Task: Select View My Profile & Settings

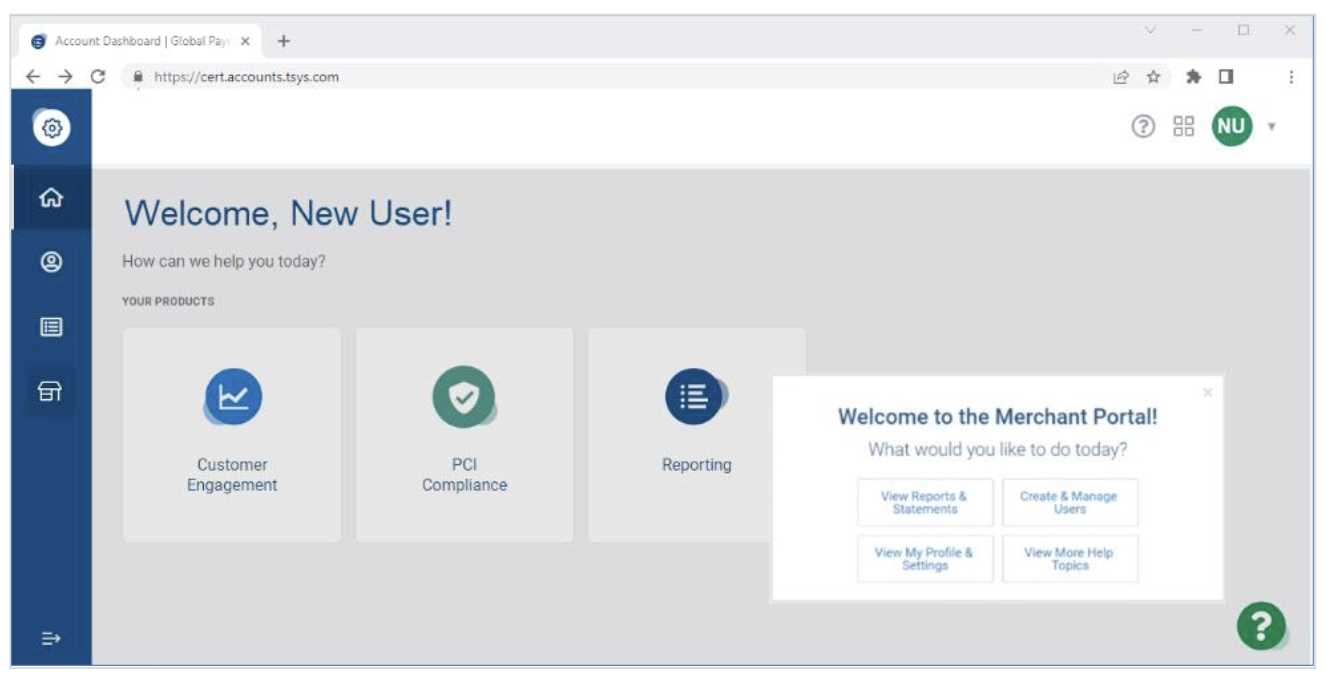Action: (x=925, y=558)
